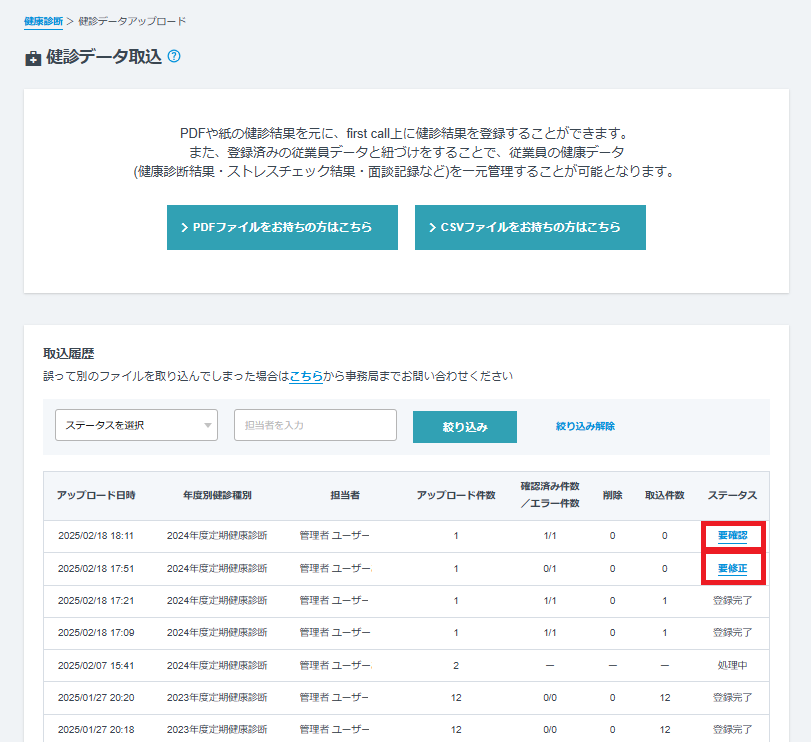Click the medical briefcase icon beside title
Viewport: 811px width, 742px height.
[33, 58]
